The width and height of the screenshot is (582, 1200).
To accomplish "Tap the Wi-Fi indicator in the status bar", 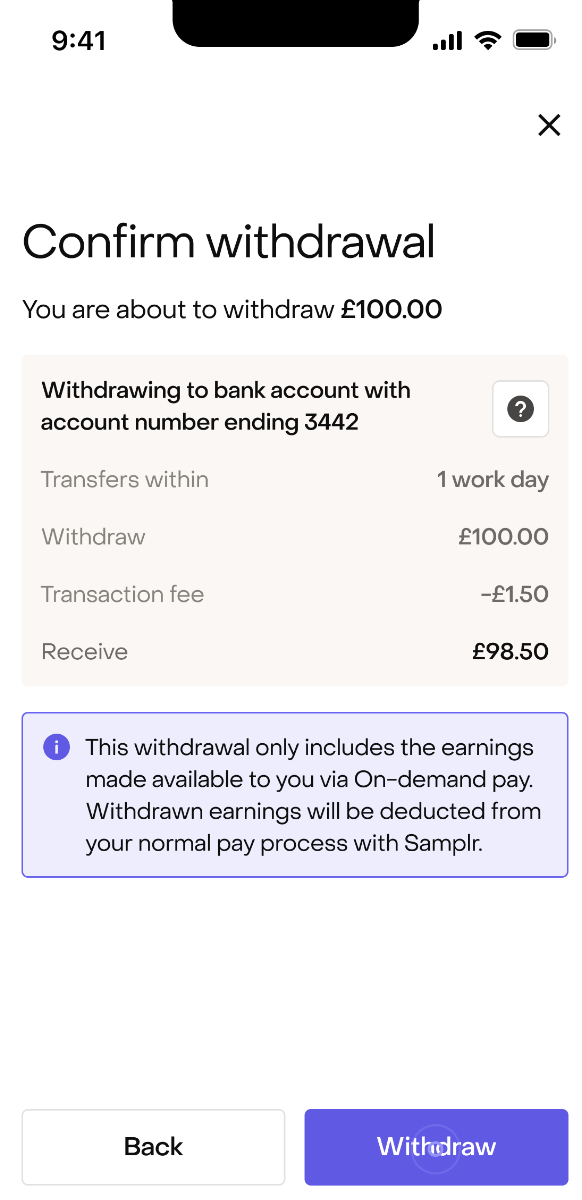I will 487,40.
